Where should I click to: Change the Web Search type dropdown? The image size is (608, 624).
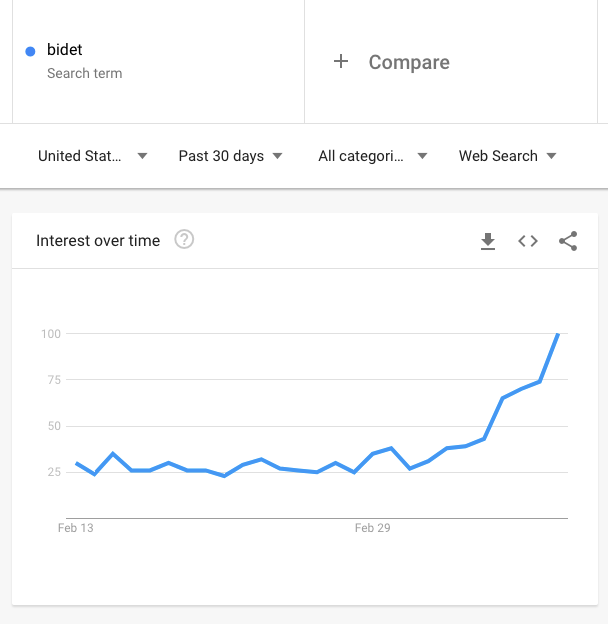pos(507,156)
